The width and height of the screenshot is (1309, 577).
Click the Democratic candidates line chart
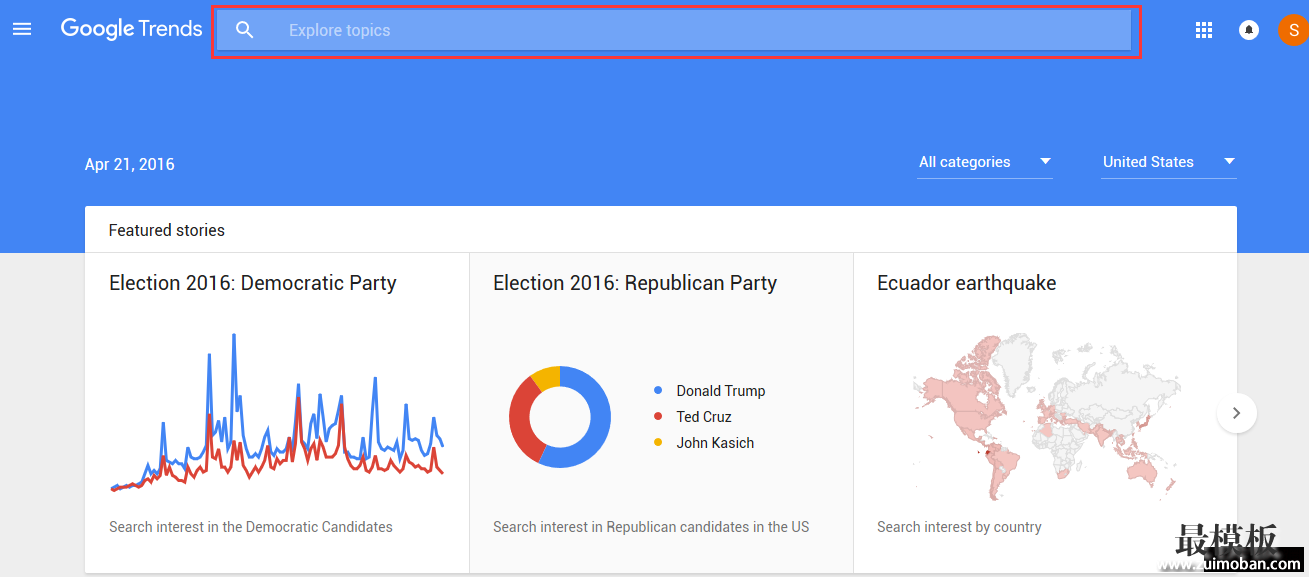click(x=277, y=413)
